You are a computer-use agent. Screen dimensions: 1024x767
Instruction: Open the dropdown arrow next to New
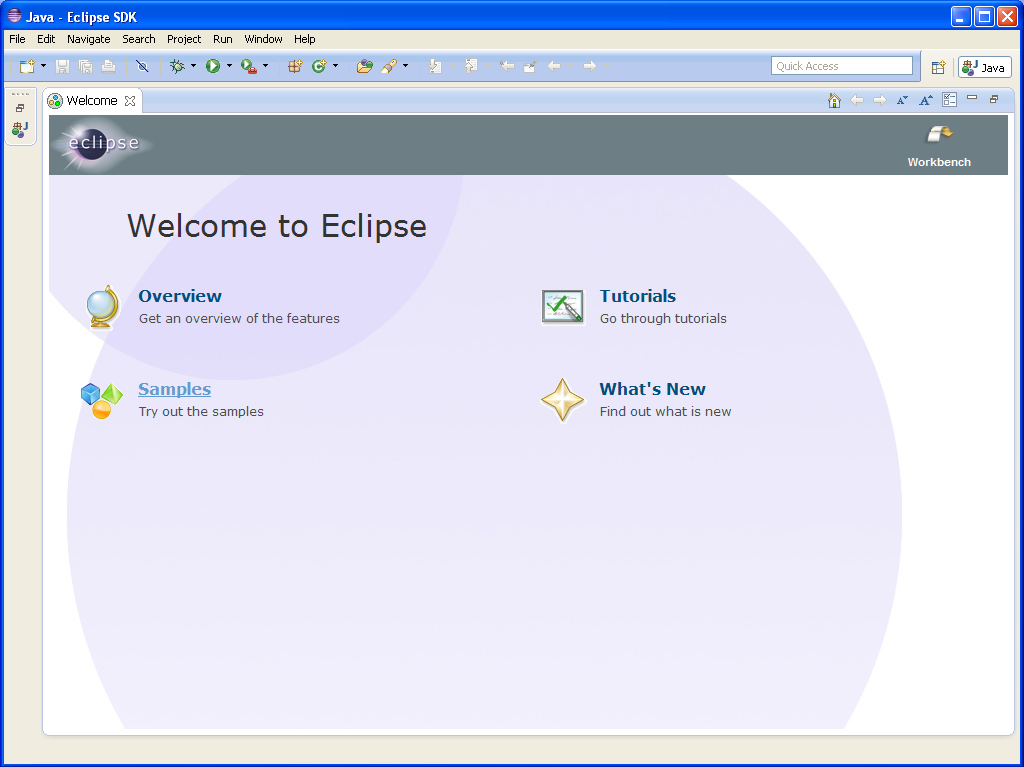(43, 66)
